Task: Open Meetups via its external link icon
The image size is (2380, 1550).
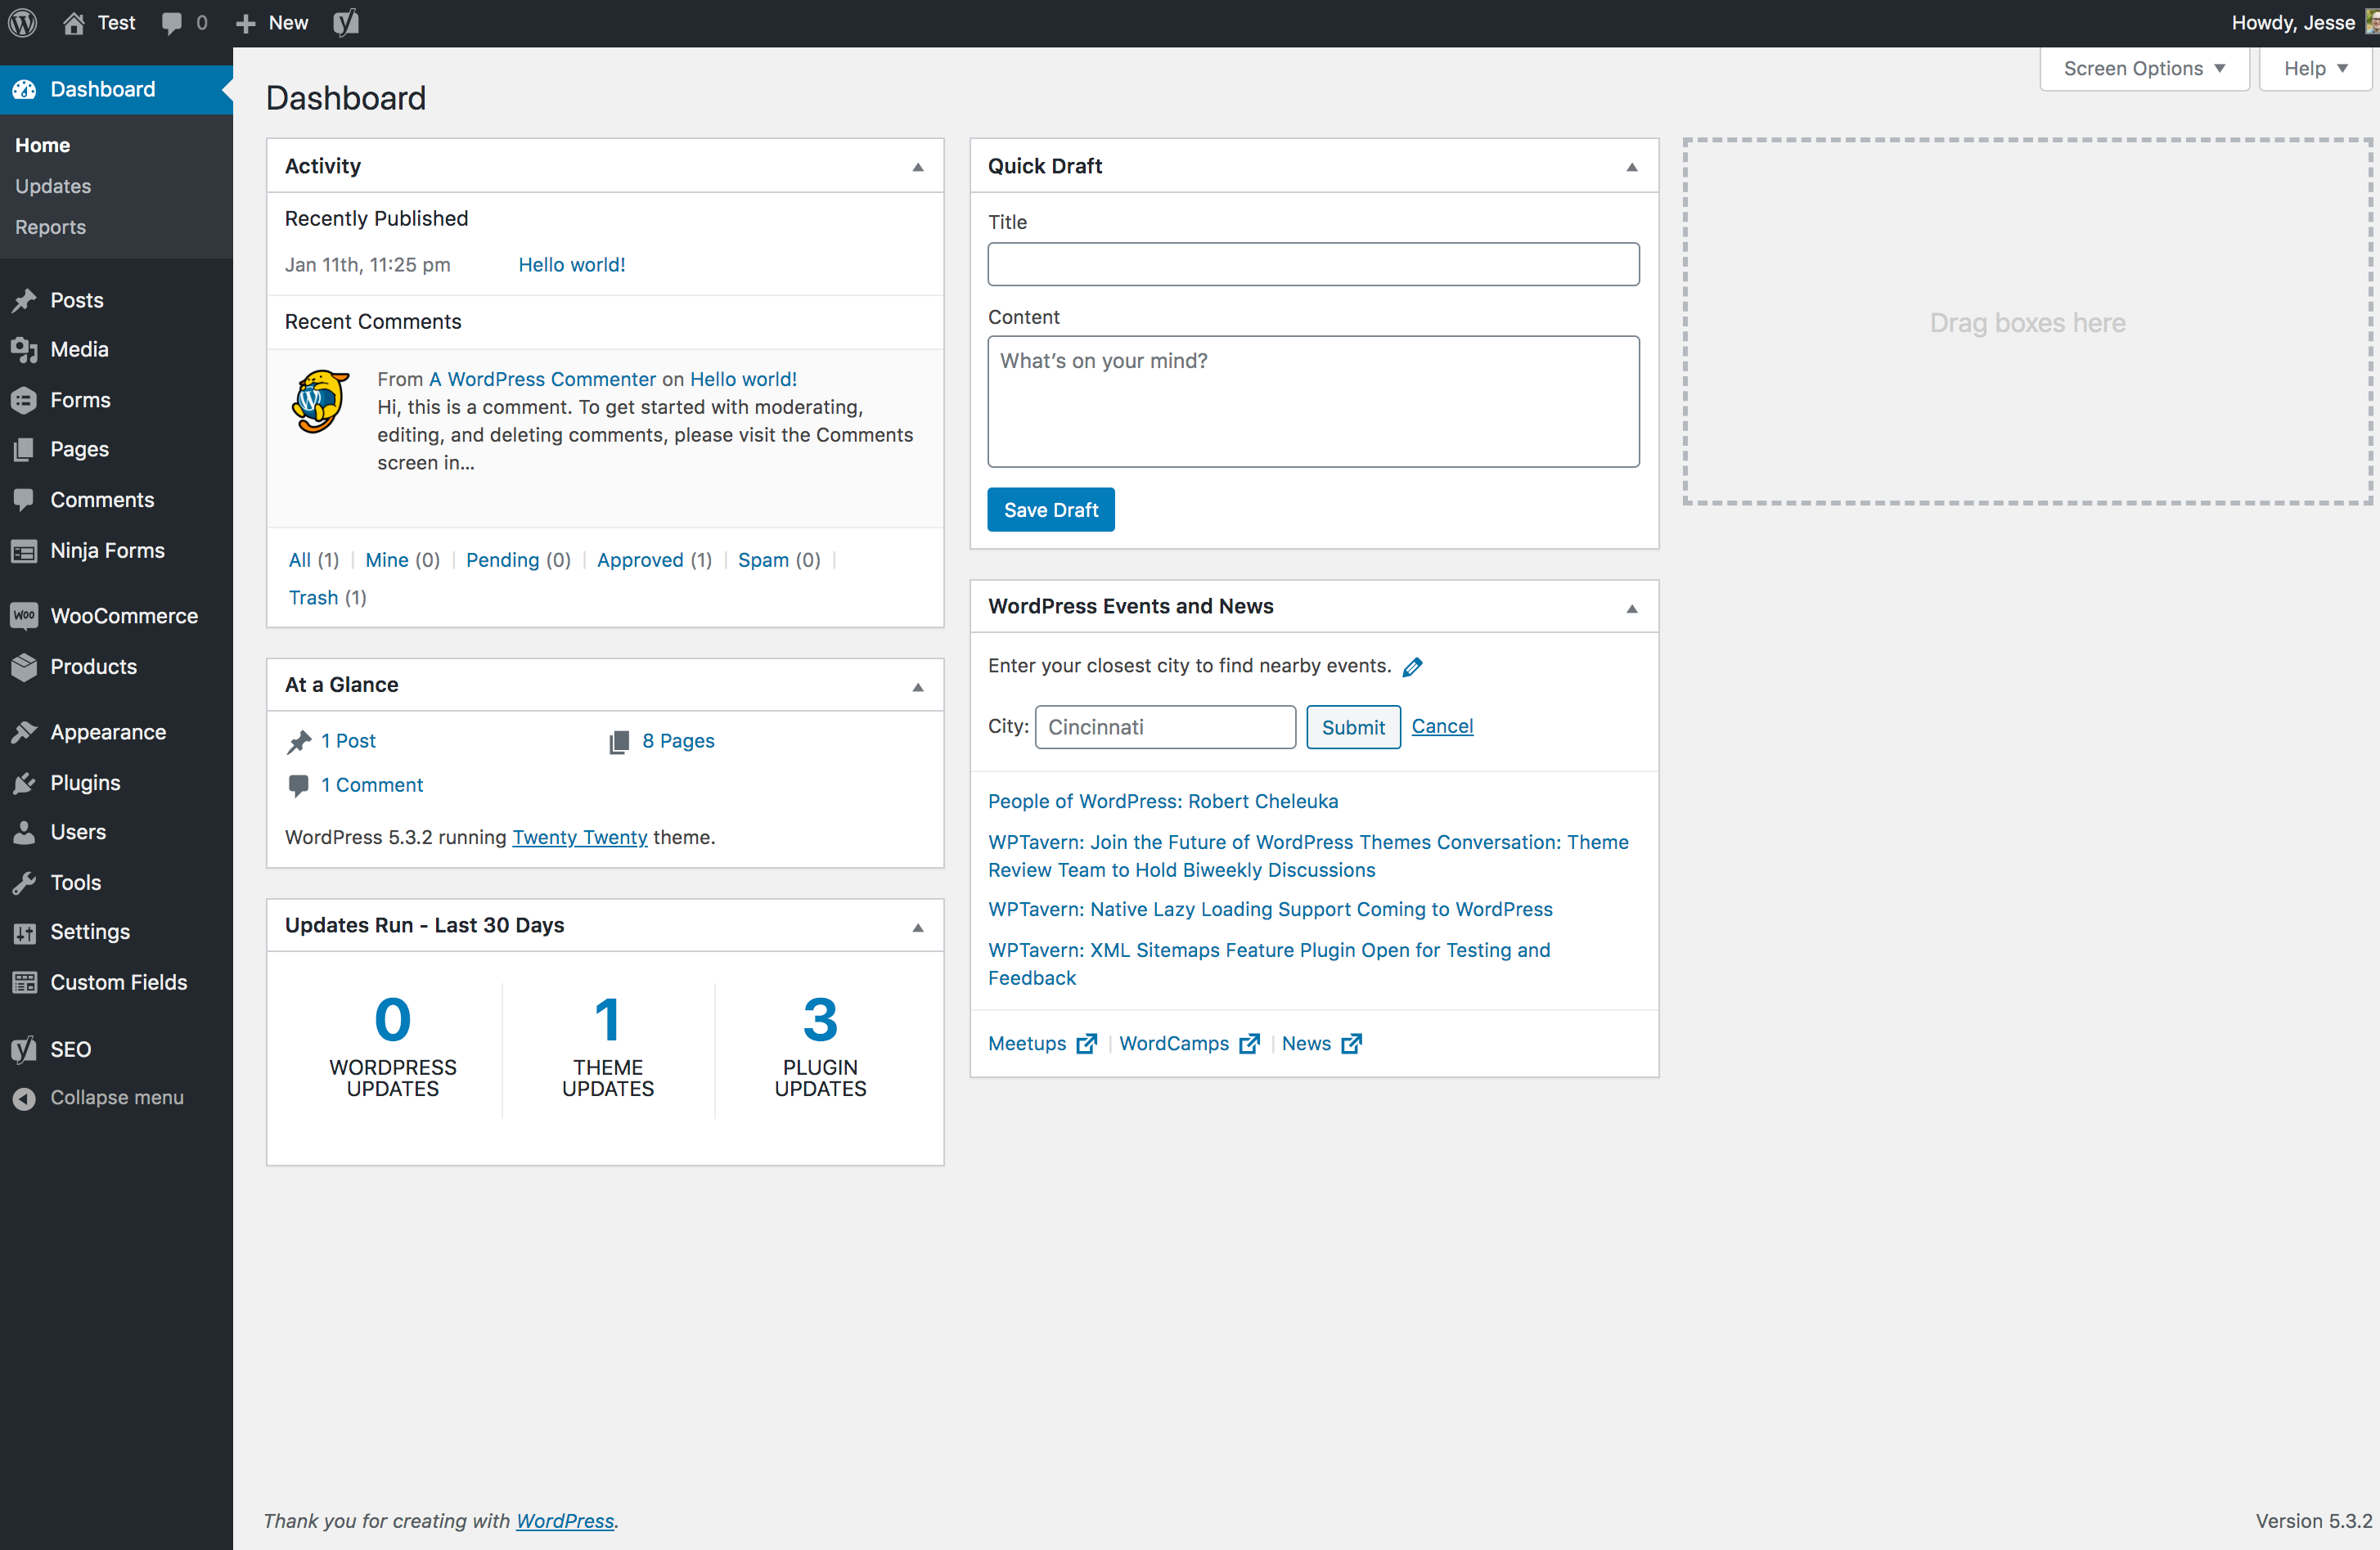Action: (1086, 1043)
